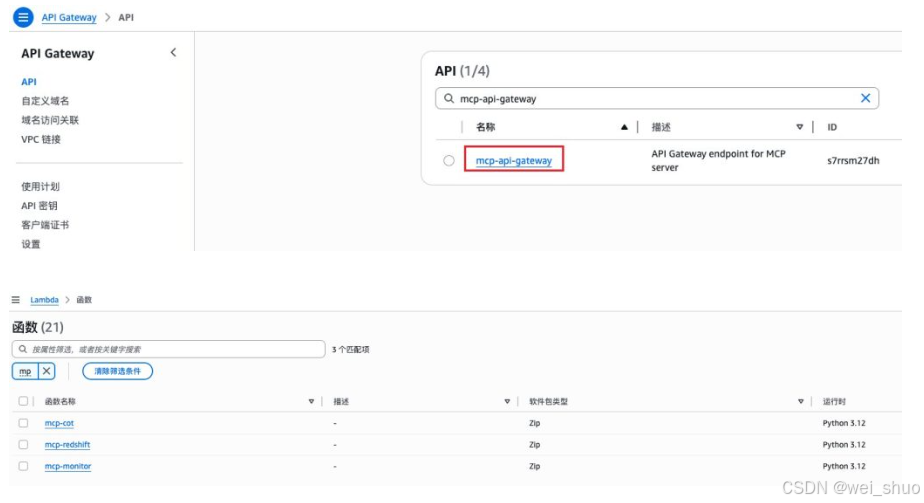Click Python 3.12 runtime in mcp-cot row
This screenshot has width=924, height=503.
click(844, 423)
